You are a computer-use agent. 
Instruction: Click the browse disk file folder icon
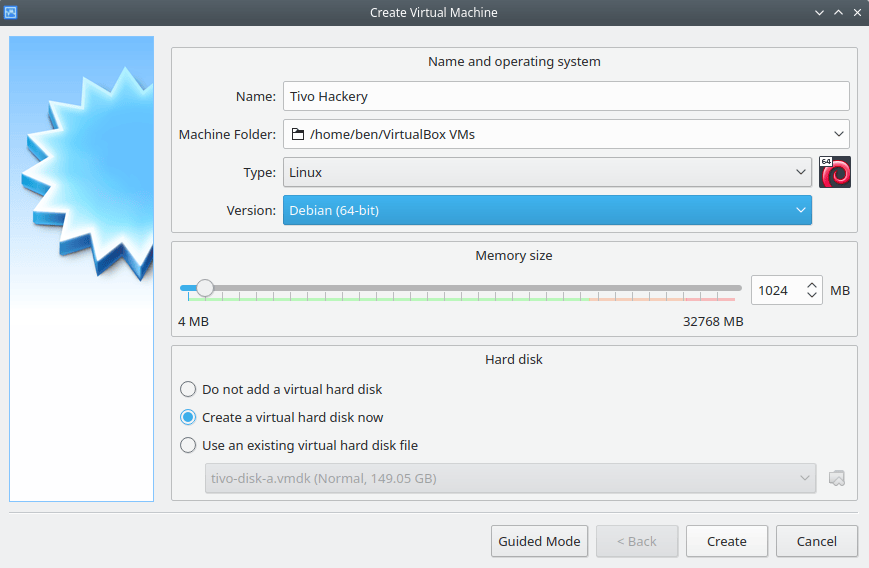point(837,478)
